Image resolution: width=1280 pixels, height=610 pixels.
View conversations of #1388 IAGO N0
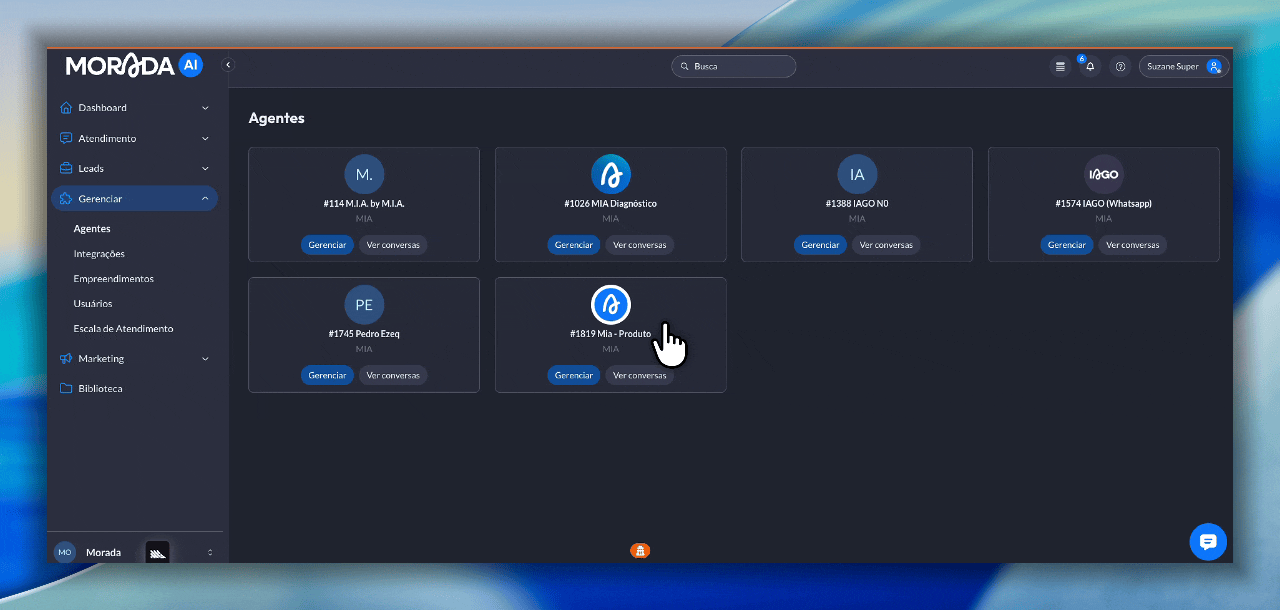[x=886, y=245]
